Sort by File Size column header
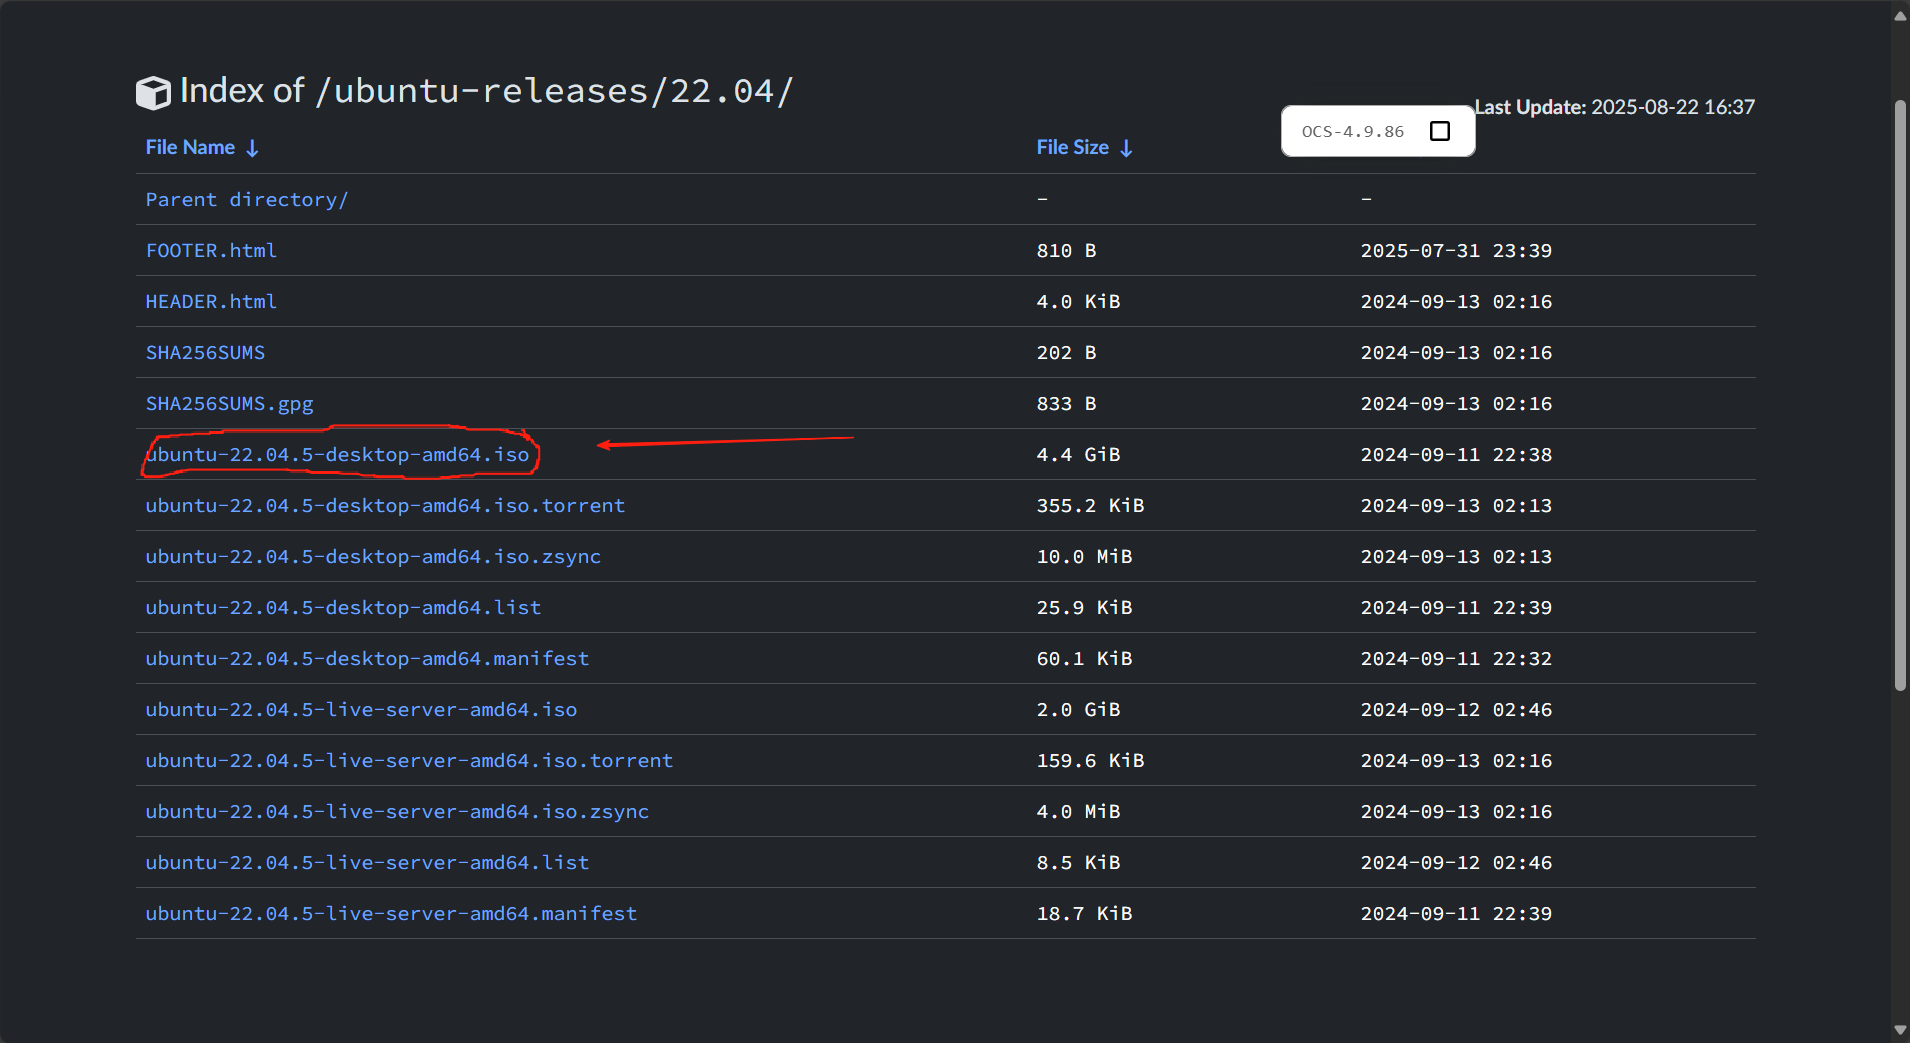The width and height of the screenshot is (1910, 1043). click(x=1072, y=147)
